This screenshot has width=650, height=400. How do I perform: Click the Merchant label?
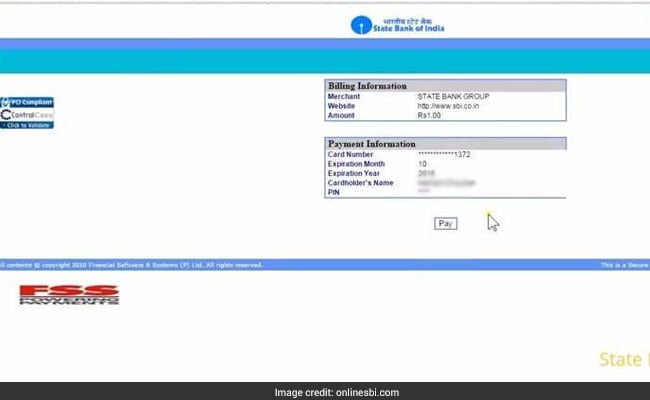[x=344, y=96]
